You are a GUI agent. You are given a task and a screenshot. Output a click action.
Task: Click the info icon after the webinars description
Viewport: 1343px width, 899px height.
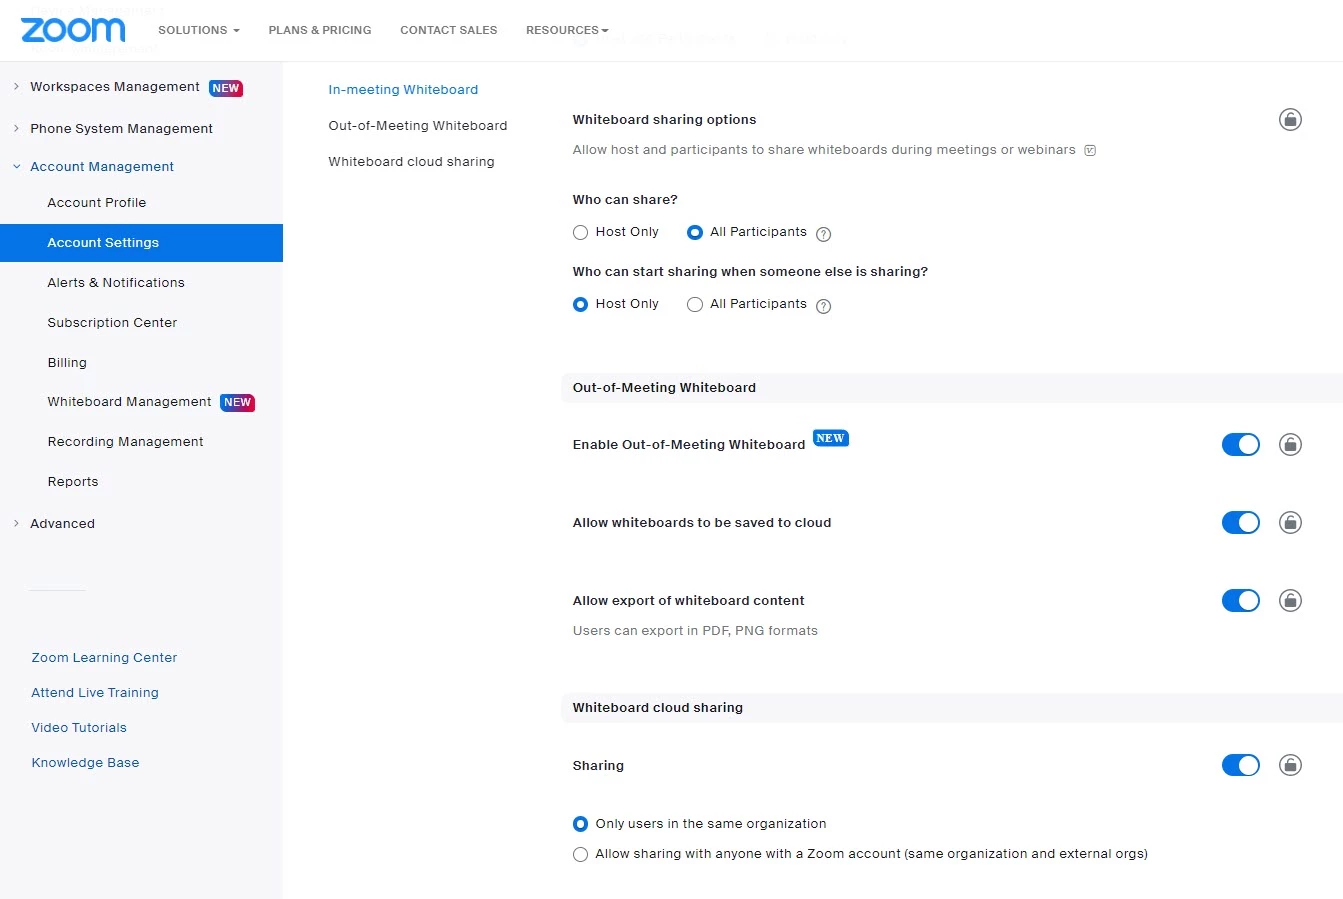(1090, 151)
